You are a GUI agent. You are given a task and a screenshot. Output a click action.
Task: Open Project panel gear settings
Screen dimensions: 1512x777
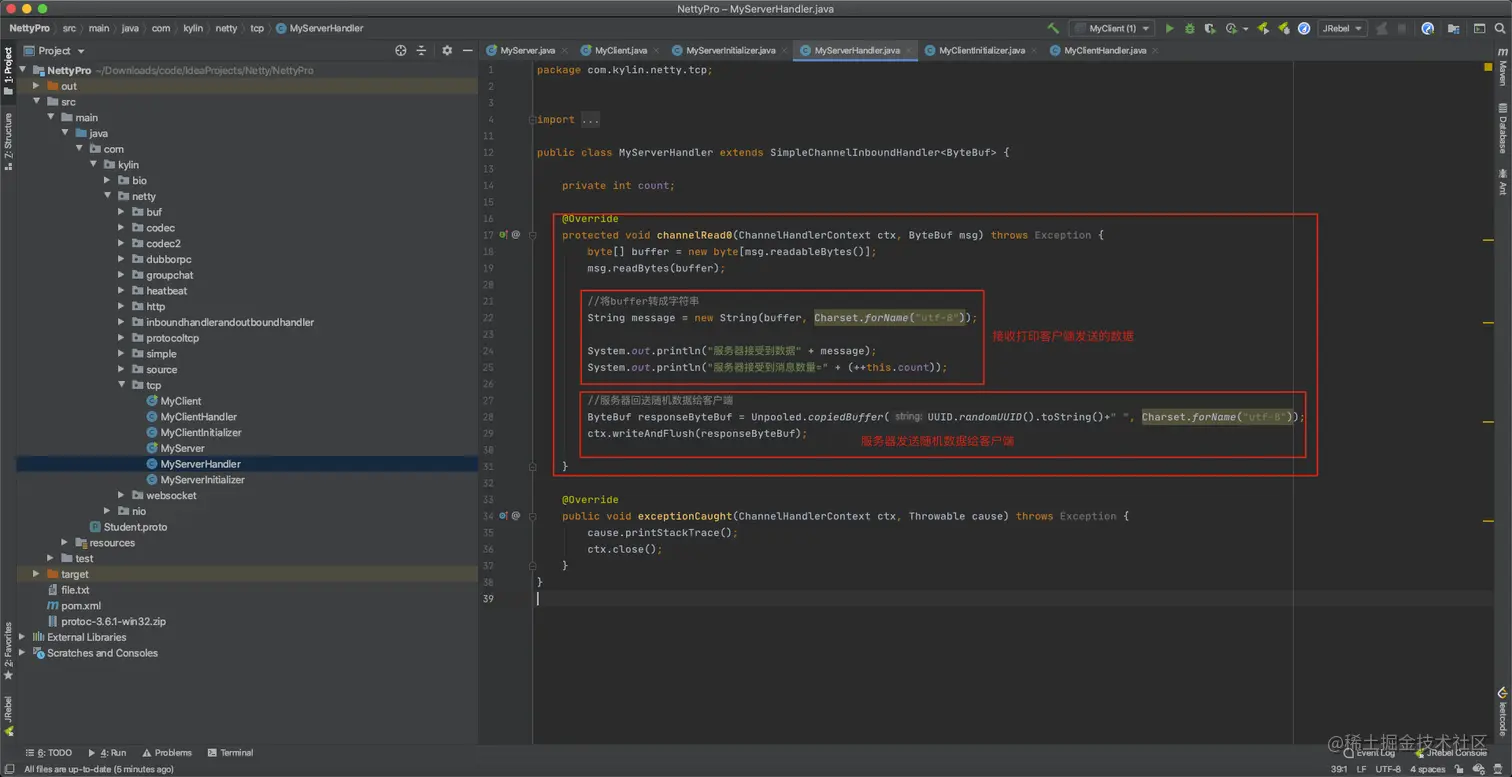point(447,50)
